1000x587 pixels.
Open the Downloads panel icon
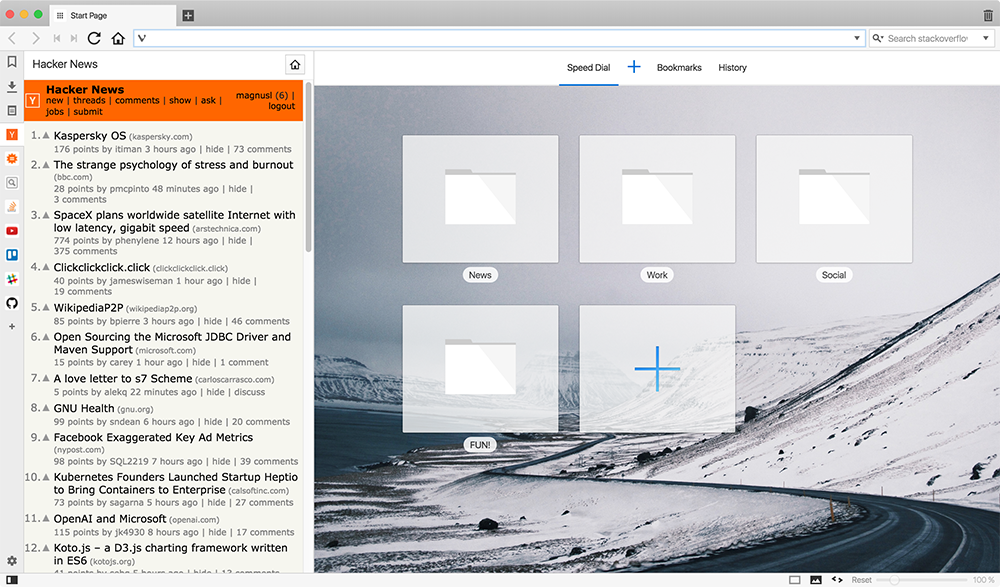point(11,86)
